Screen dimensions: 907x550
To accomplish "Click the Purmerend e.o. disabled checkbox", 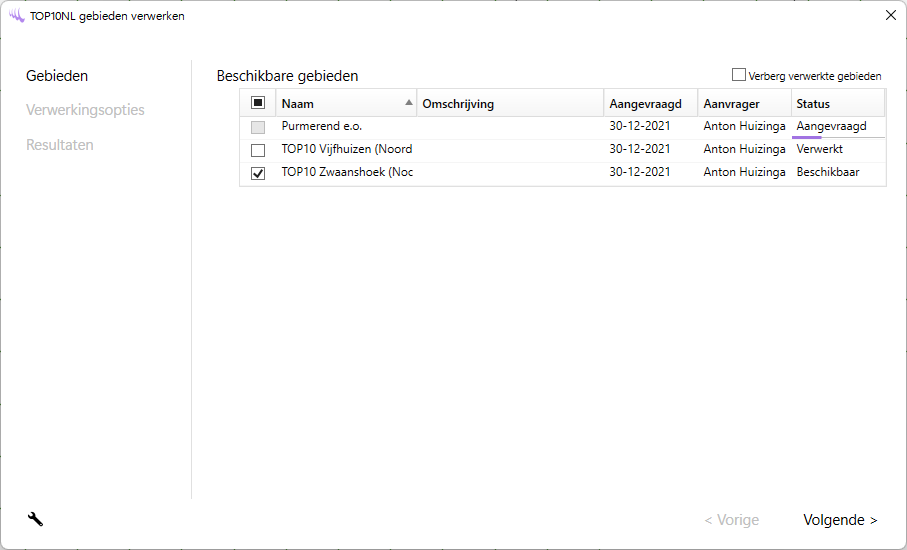I will coord(258,127).
